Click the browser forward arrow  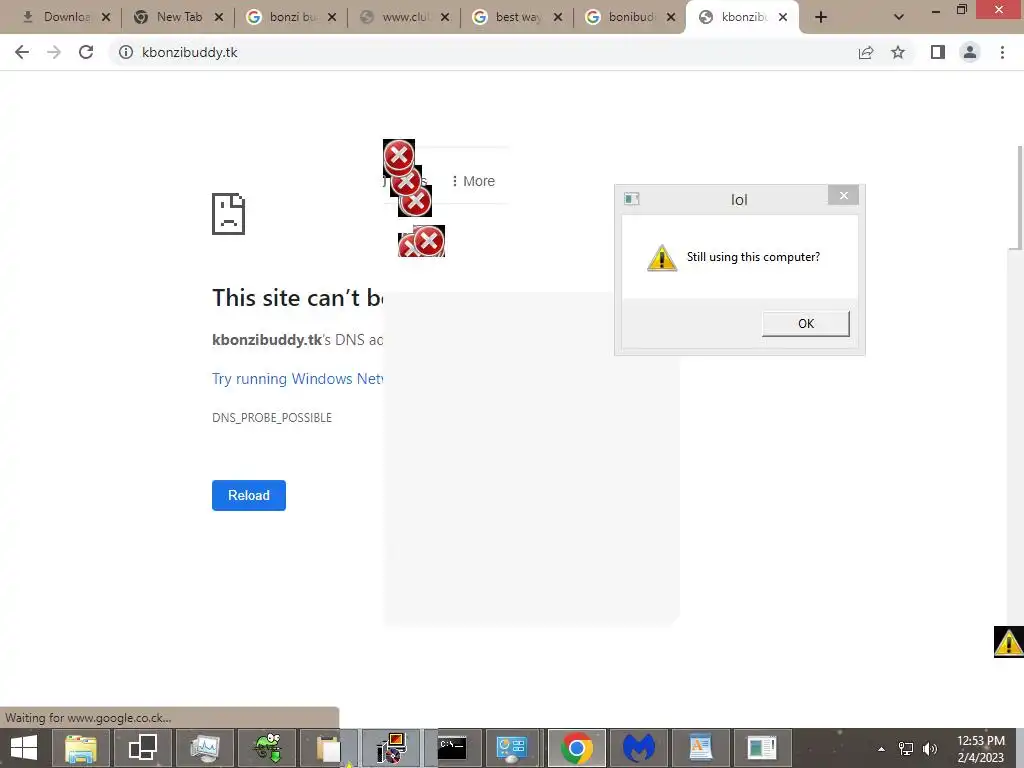54,52
